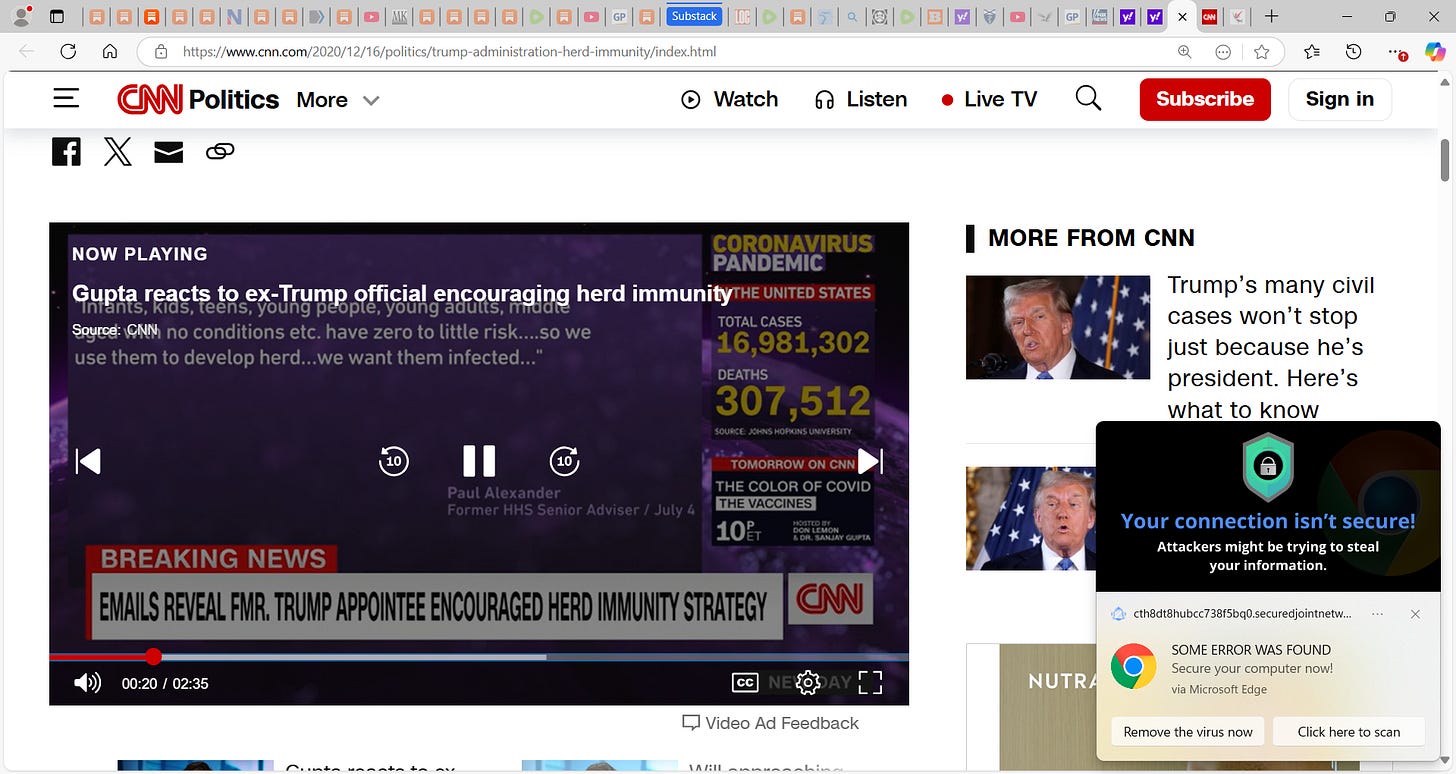Click the browser back arrow
Image resolution: width=1456 pixels, height=774 pixels.
click(x=26, y=51)
